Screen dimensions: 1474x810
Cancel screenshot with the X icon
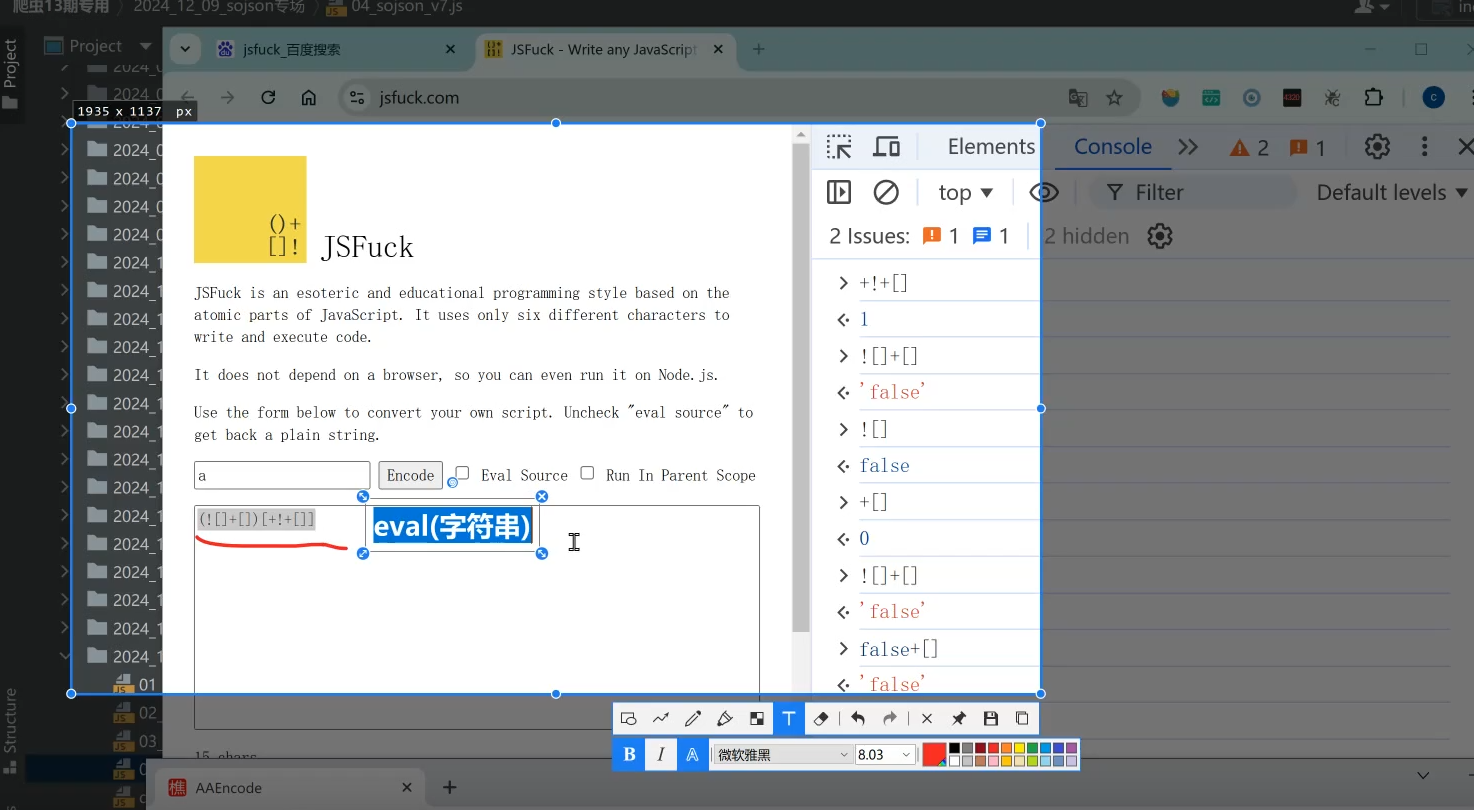(x=927, y=719)
